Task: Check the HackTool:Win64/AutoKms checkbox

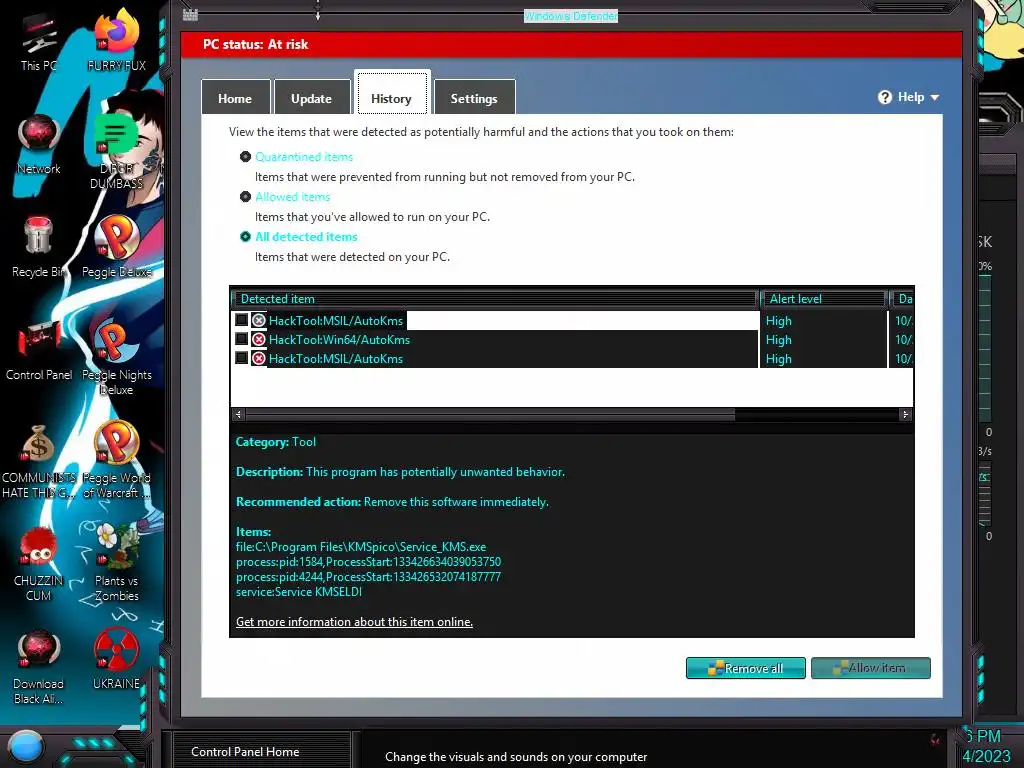Action: pyautogui.click(x=242, y=339)
